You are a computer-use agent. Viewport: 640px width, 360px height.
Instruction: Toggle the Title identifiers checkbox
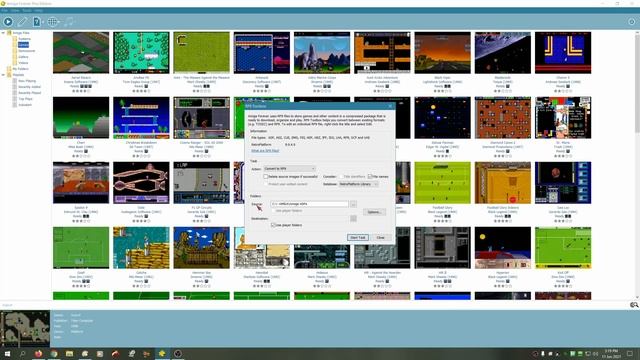[341, 176]
